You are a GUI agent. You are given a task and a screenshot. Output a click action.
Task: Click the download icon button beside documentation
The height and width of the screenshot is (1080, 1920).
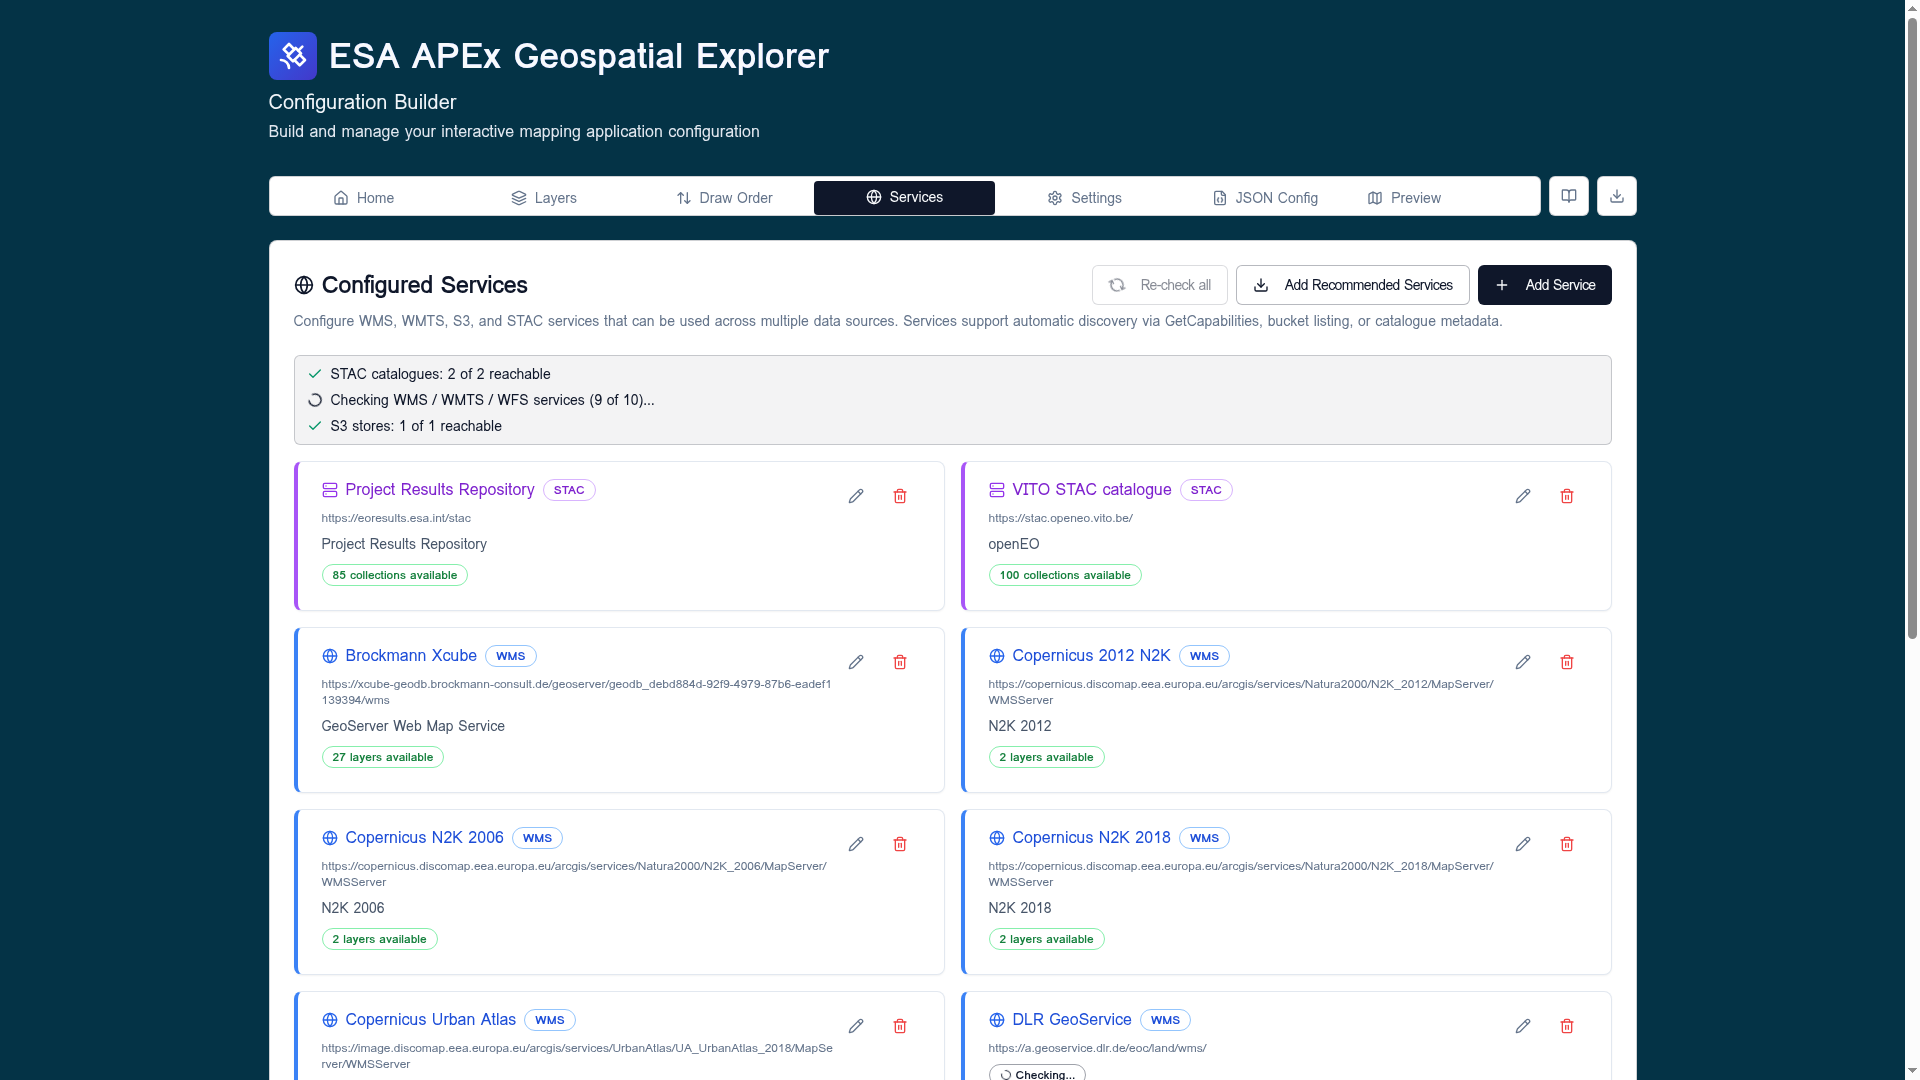[x=1617, y=197]
